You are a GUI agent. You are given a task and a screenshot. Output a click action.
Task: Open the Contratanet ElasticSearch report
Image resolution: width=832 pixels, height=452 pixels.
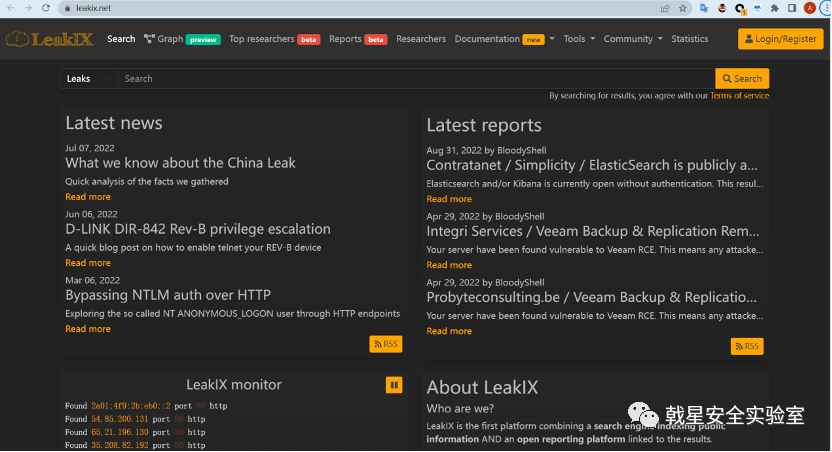[x=592, y=166]
